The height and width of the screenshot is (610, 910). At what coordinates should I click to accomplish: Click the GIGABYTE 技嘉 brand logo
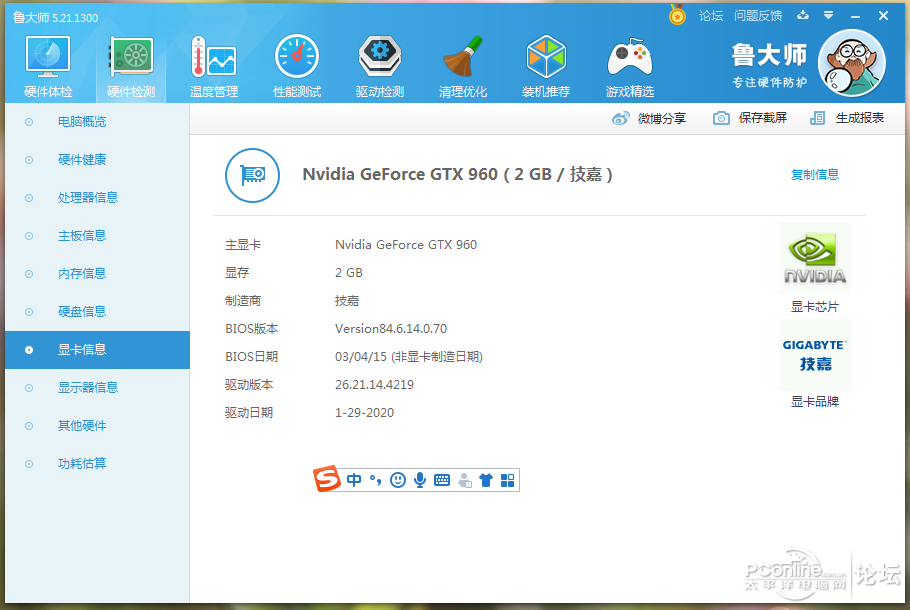[x=815, y=355]
